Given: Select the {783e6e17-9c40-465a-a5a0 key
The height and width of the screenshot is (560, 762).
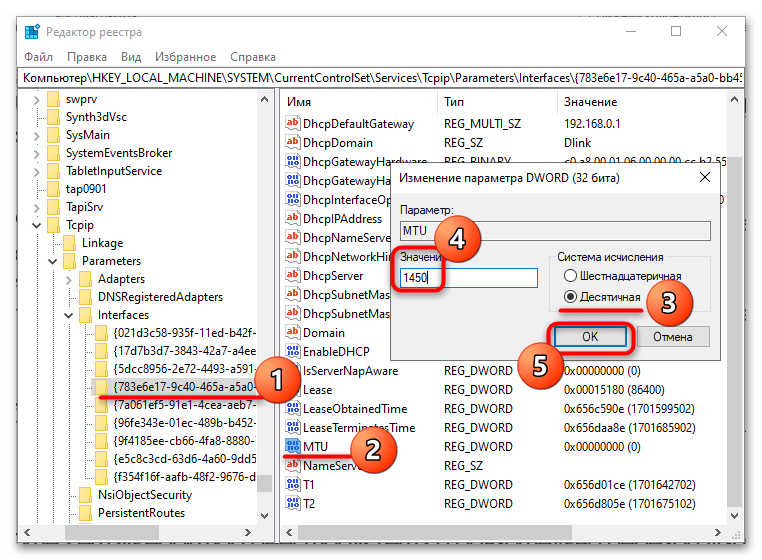Looking at the screenshot, I should [x=184, y=387].
